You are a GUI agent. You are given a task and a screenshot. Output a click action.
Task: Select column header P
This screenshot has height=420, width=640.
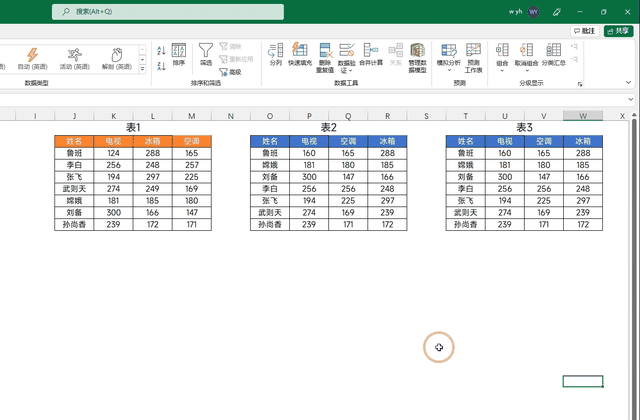[x=309, y=116]
